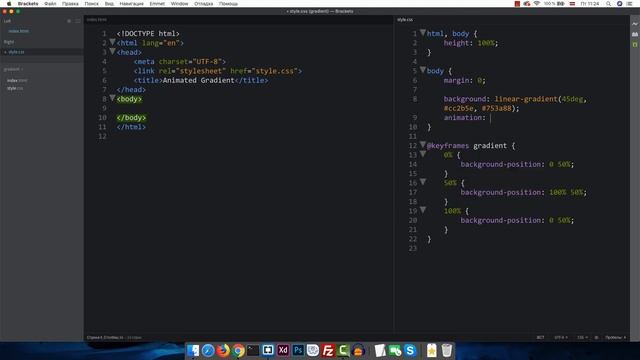Viewport: 640px width, 360px height.
Task: Open the Brackets application menu
Action: [x=28, y=4]
